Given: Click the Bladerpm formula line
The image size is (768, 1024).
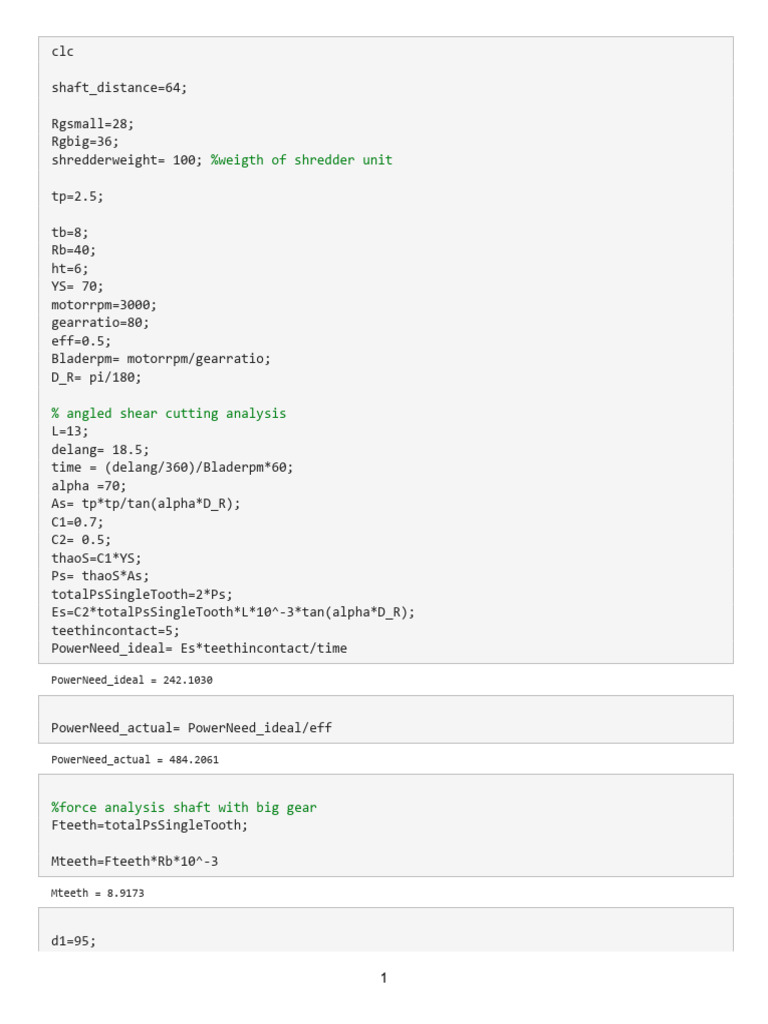Looking at the screenshot, I should coord(161,358).
